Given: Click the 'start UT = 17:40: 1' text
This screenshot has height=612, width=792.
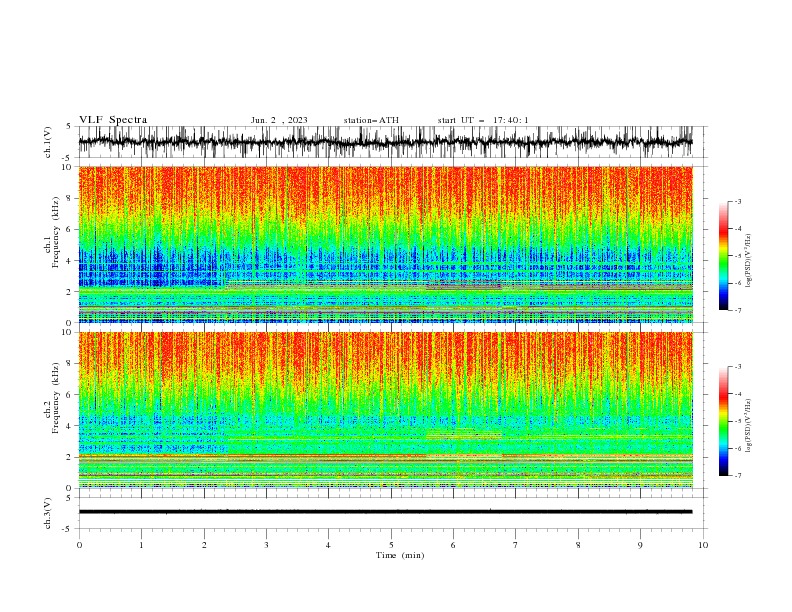Looking at the screenshot, I should click(483, 120).
